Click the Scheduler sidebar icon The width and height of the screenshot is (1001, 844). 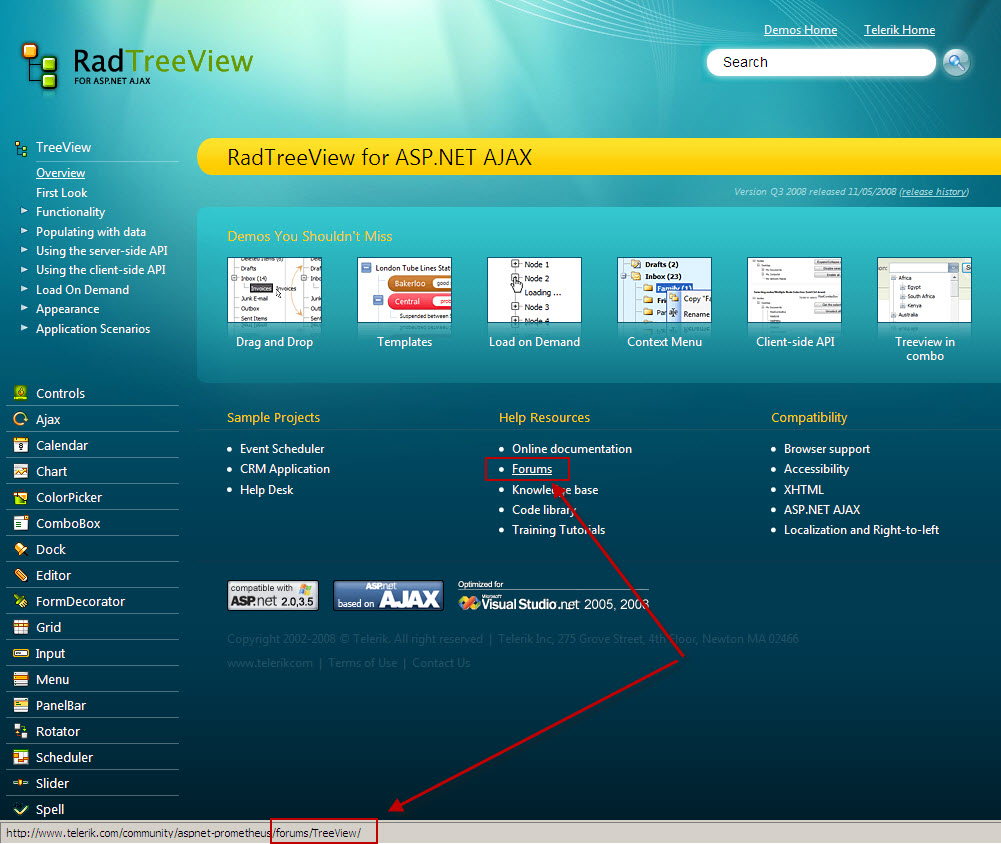tap(20, 757)
